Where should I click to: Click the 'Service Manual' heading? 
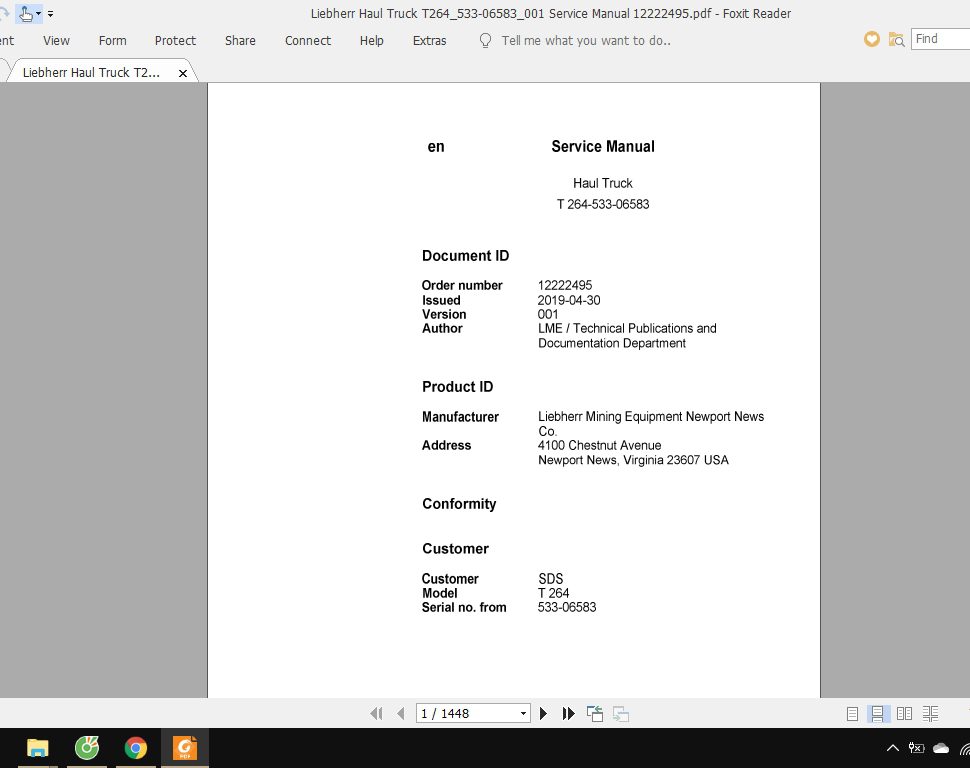coord(603,146)
